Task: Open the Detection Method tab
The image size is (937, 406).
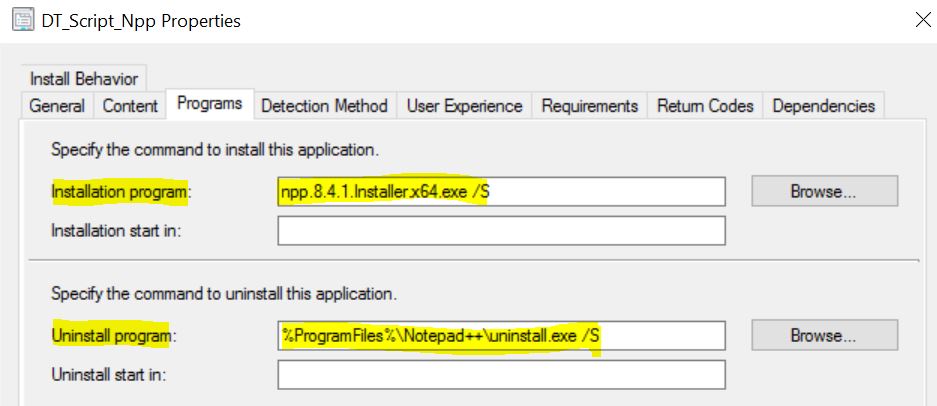Action: tap(324, 106)
